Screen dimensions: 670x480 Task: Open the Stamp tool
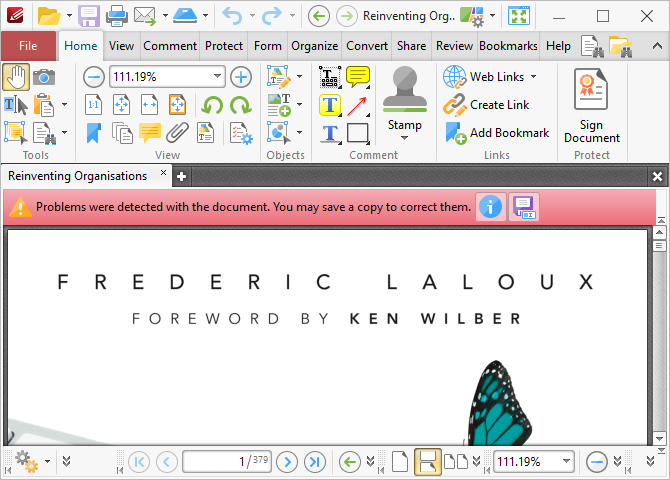pos(405,104)
